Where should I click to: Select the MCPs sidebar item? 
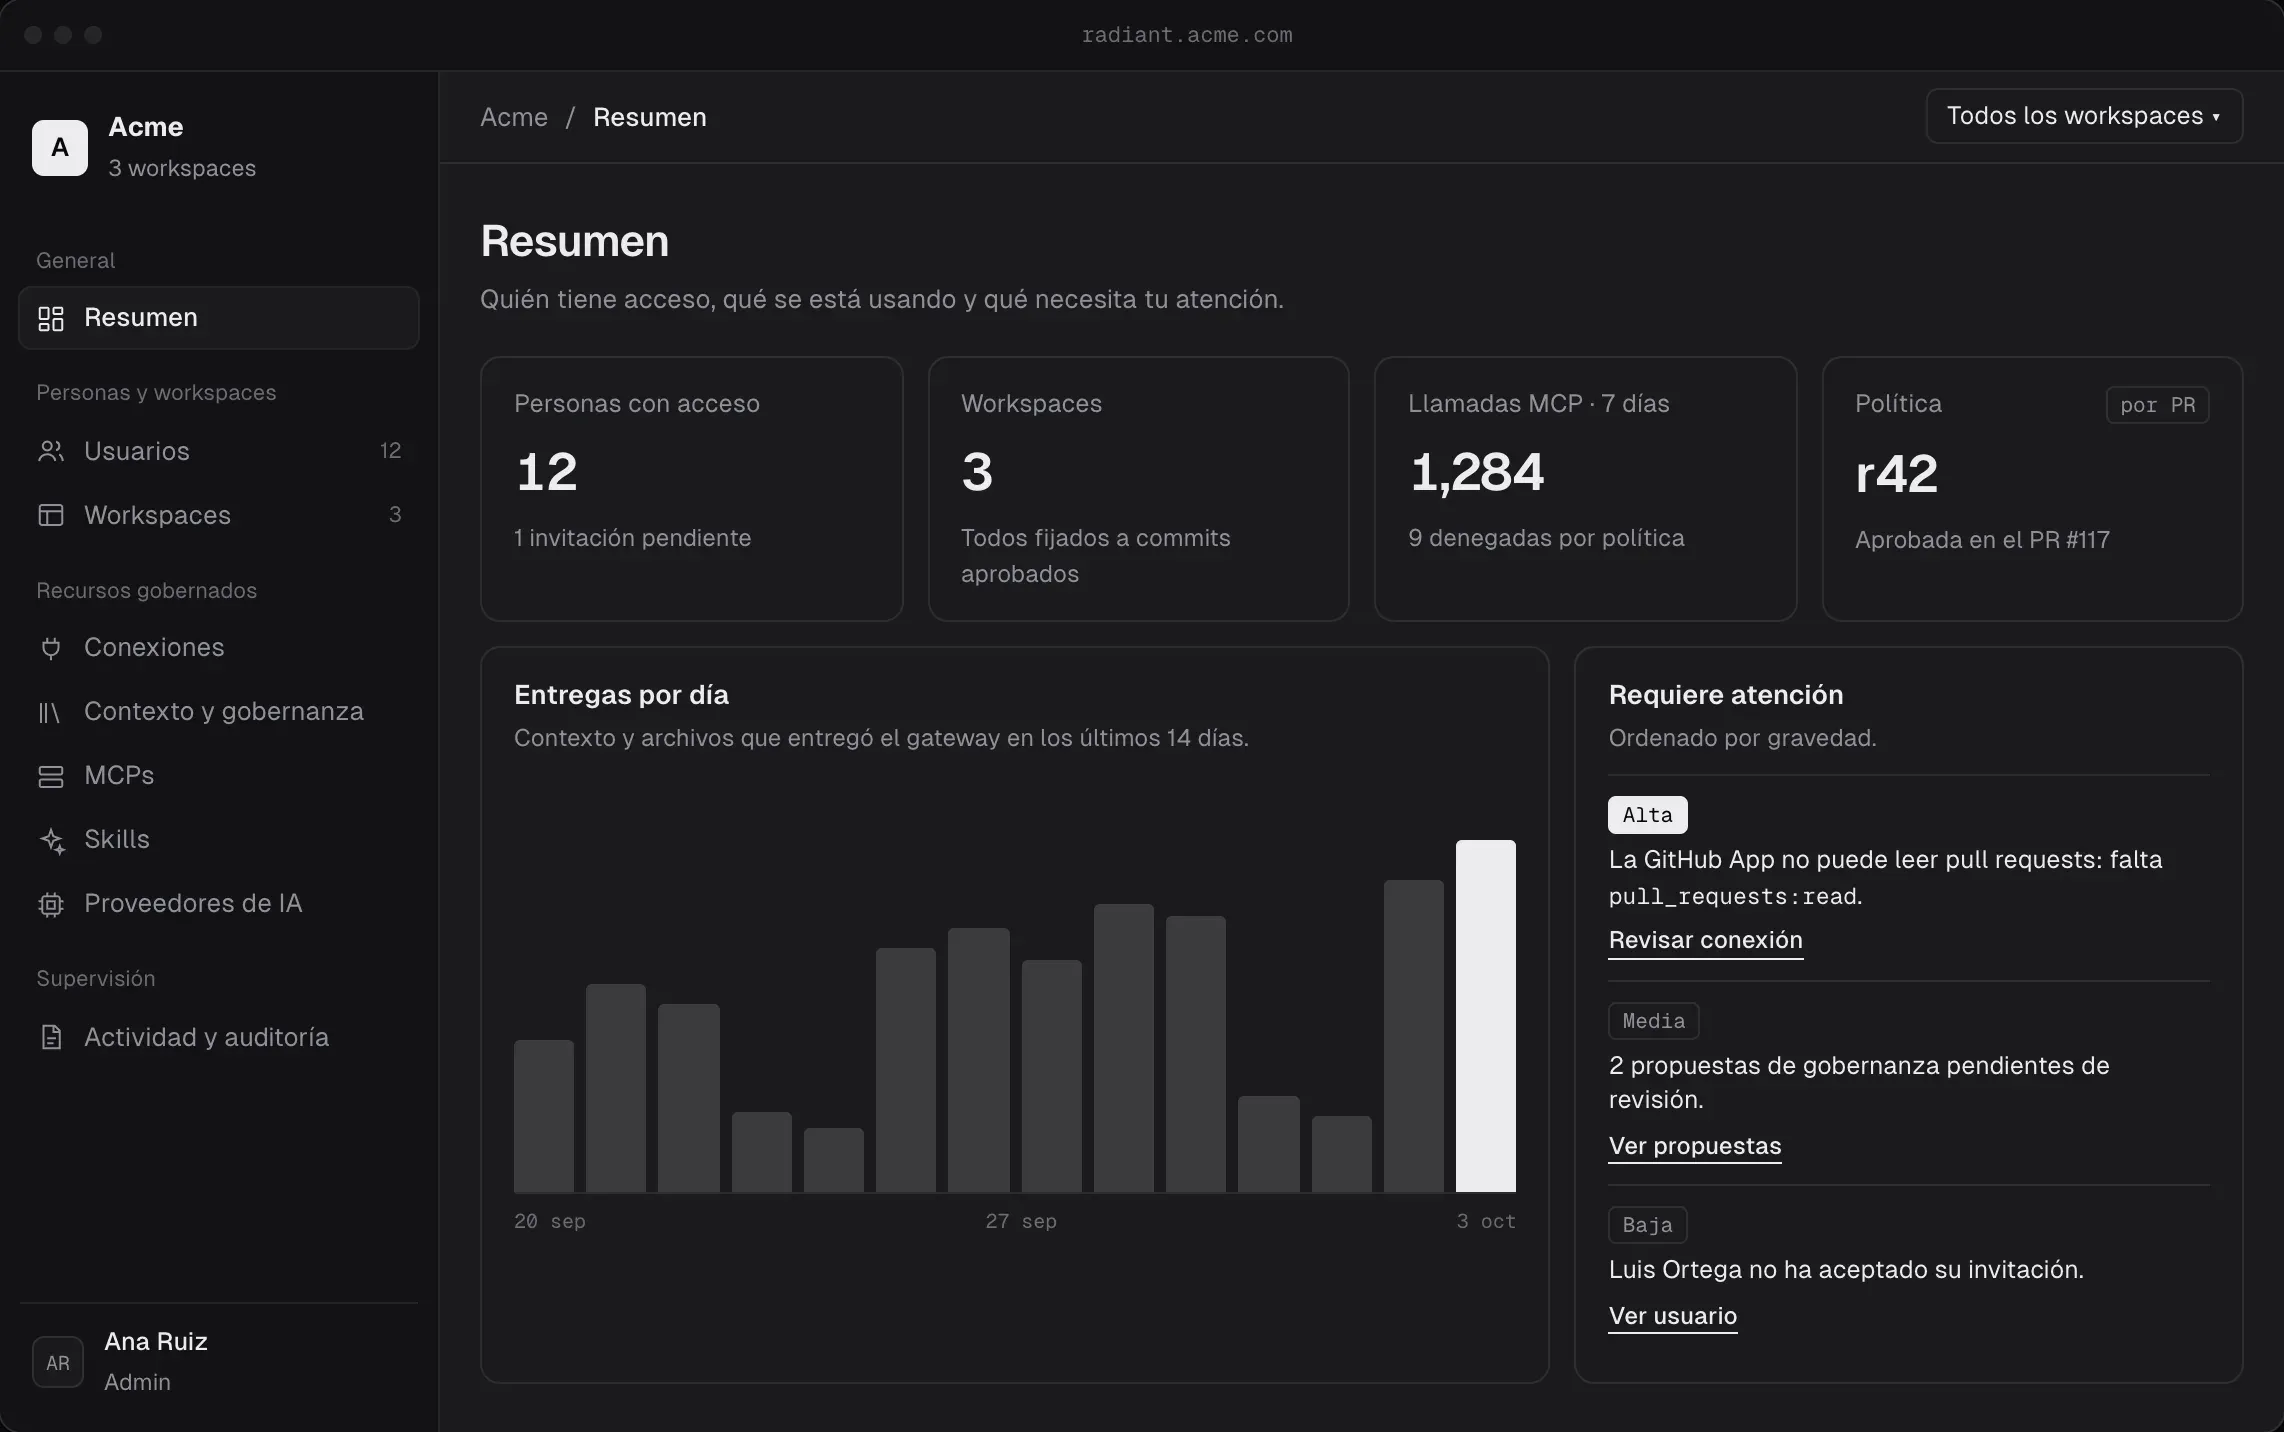click(219, 775)
